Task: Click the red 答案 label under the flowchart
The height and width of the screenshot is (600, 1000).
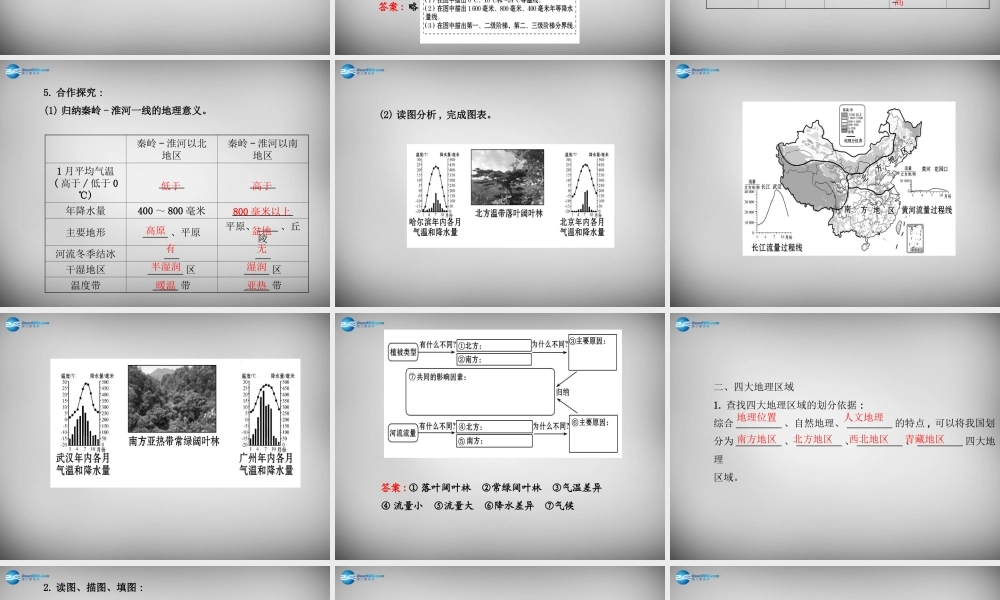Action: click(x=393, y=488)
